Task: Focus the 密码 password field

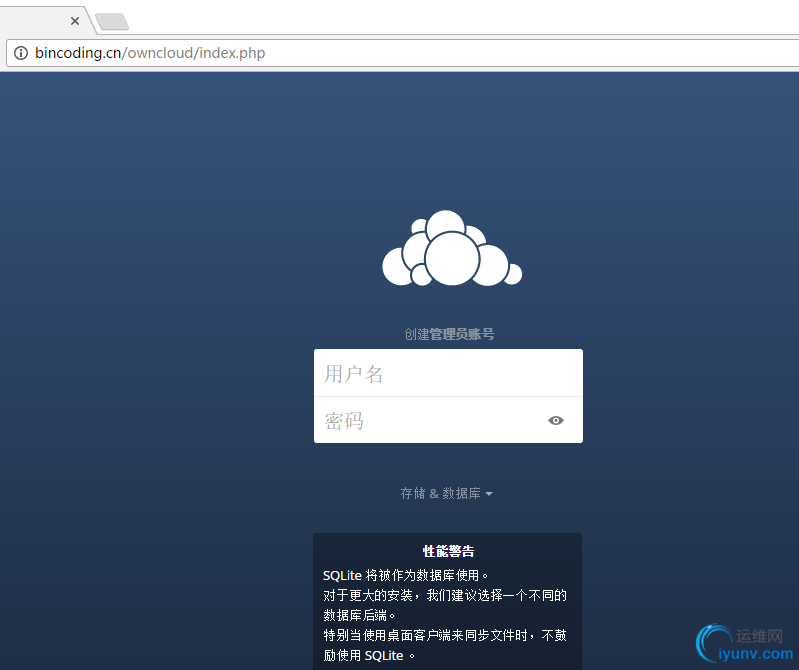Action: click(448, 420)
